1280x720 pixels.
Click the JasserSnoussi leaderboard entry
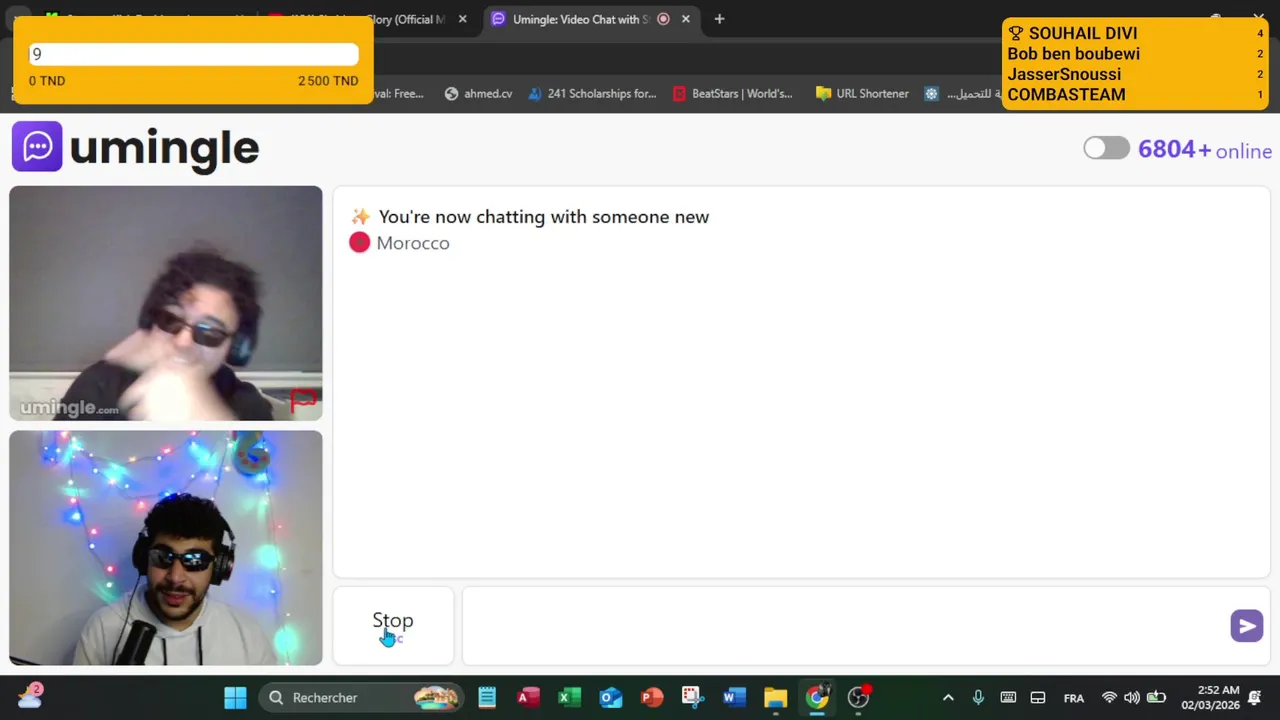pyautogui.click(x=1135, y=74)
